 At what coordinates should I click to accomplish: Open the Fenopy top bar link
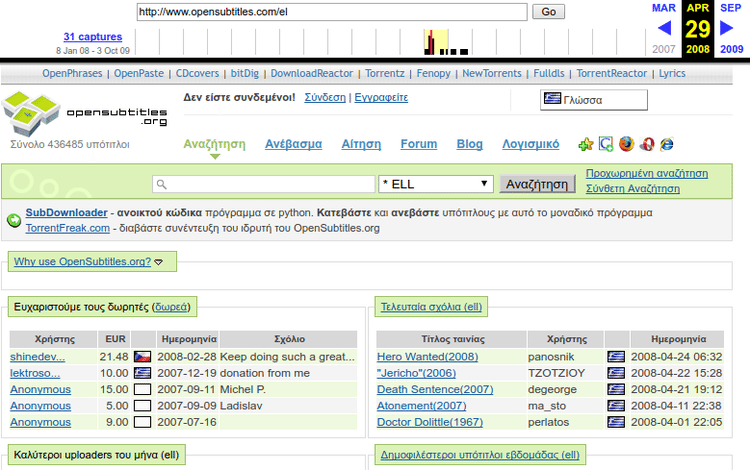pyautogui.click(x=433, y=73)
